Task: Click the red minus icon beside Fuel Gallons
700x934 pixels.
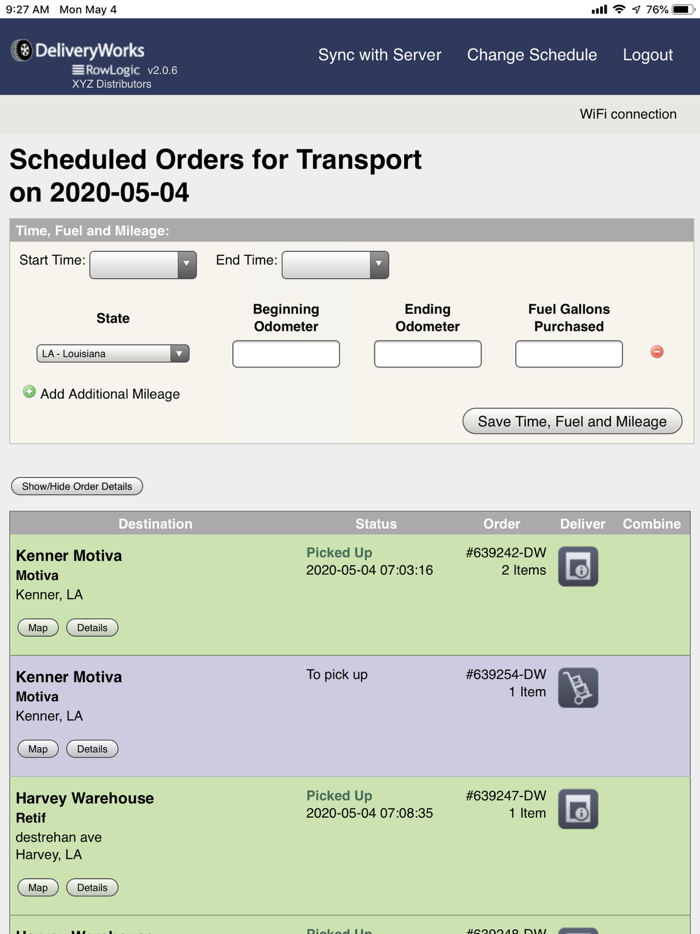Action: point(657,351)
